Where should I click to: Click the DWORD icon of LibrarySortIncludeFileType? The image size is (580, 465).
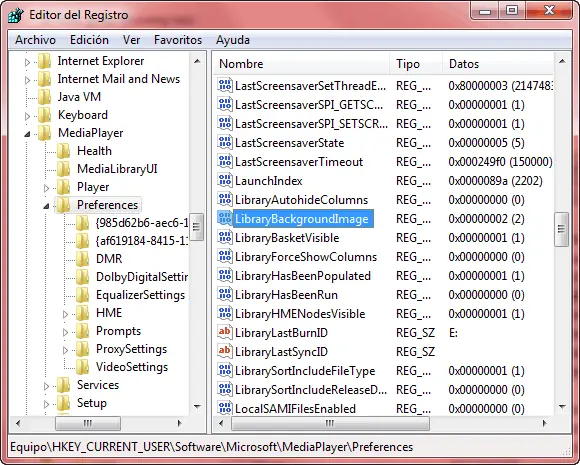[x=225, y=370]
